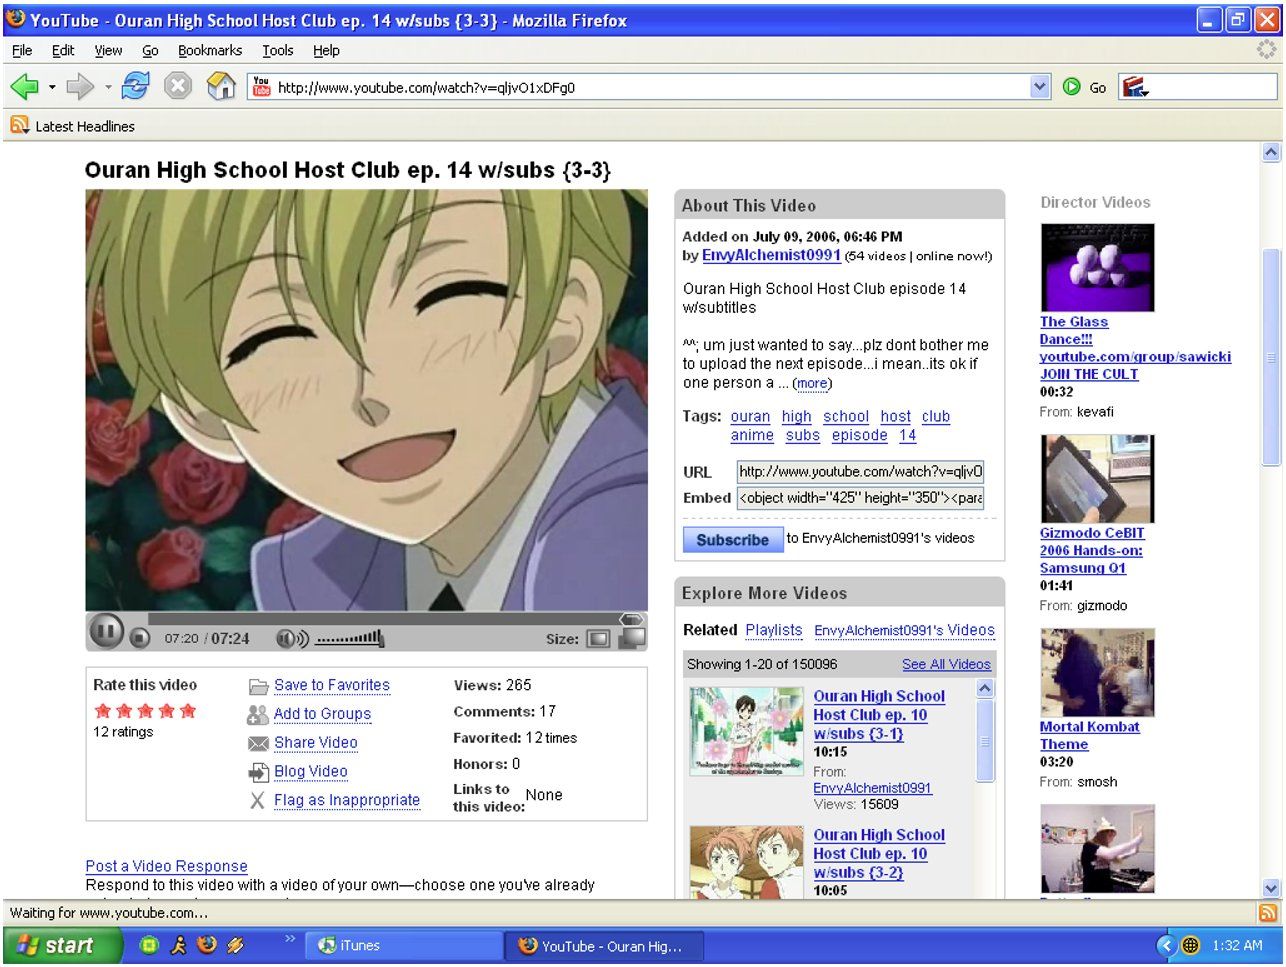Screen dimensions: 1286x967
Task: Switch to the full screen size icon
Action: tap(631, 638)
